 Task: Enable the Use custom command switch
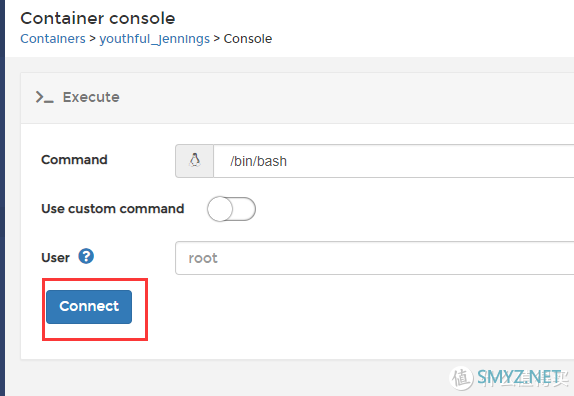[x=231, y=209]
